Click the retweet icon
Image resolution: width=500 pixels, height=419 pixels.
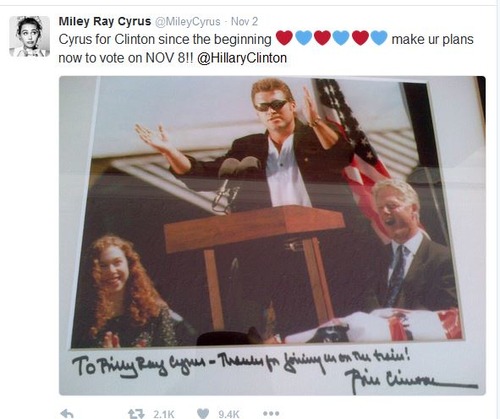137,414
